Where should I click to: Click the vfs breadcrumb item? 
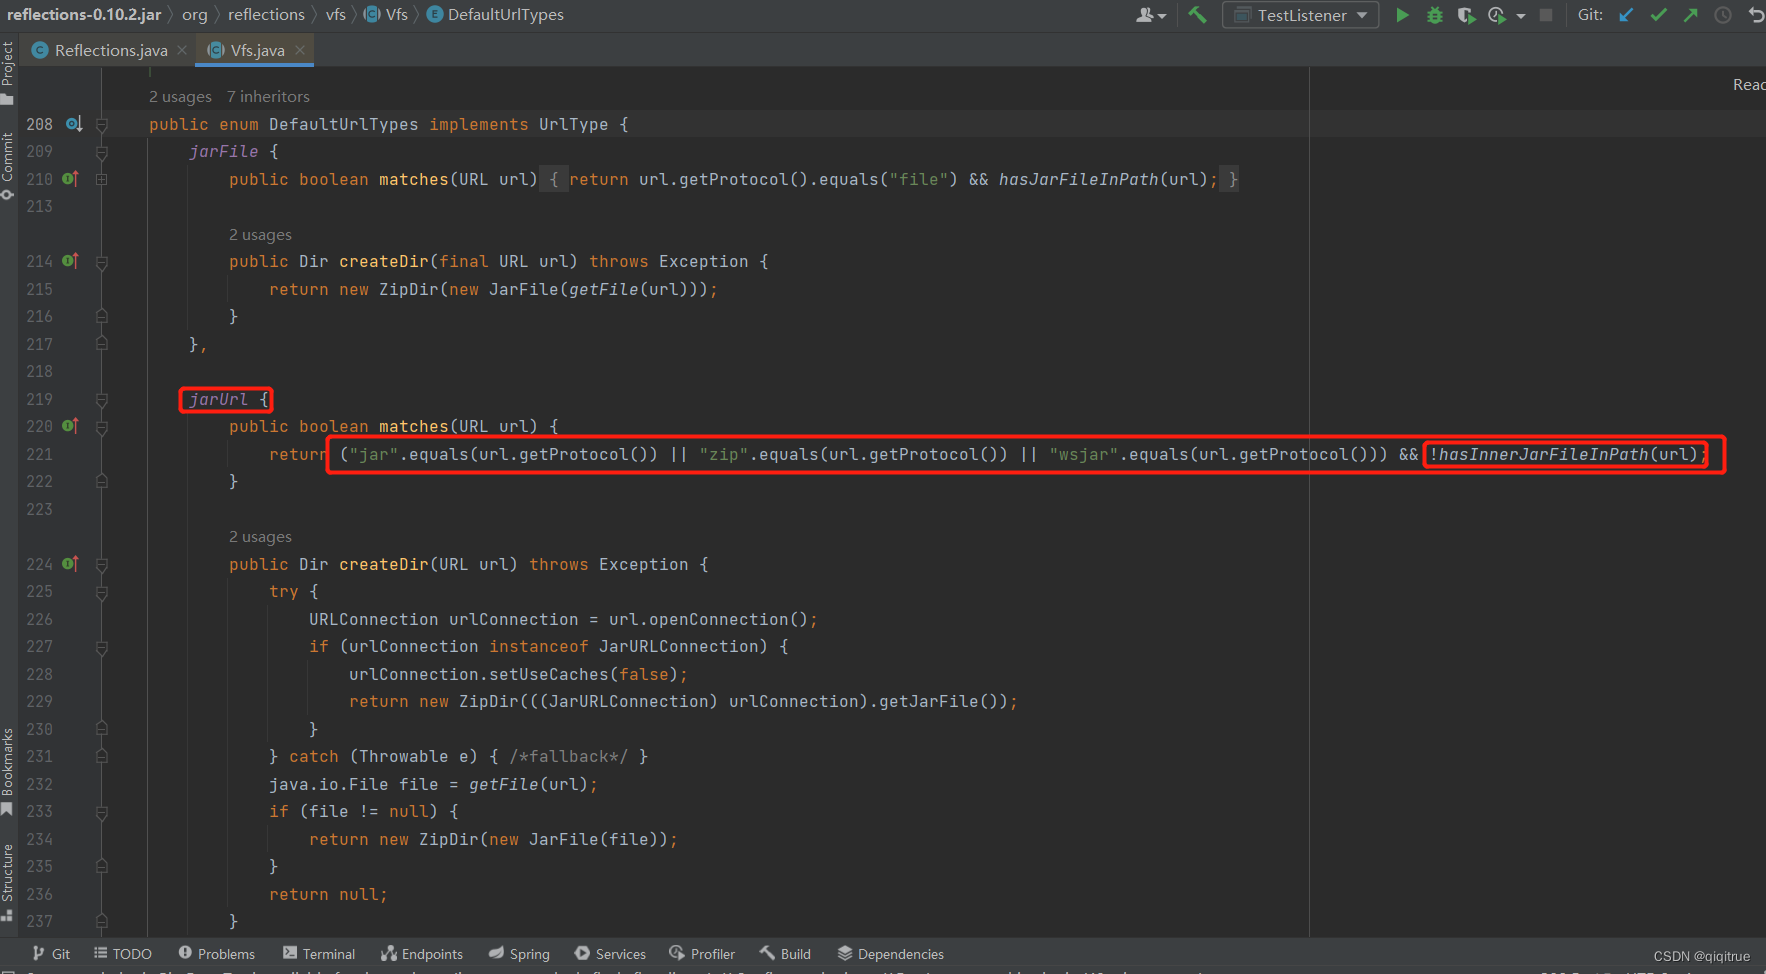(335, 14)
